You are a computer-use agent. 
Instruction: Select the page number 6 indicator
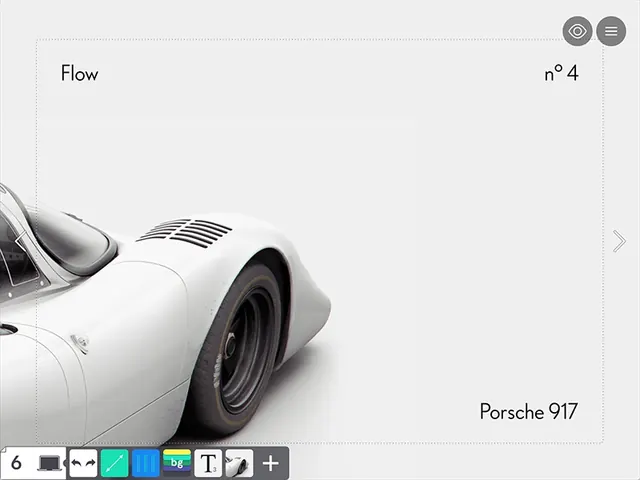[x=16, y=463]
